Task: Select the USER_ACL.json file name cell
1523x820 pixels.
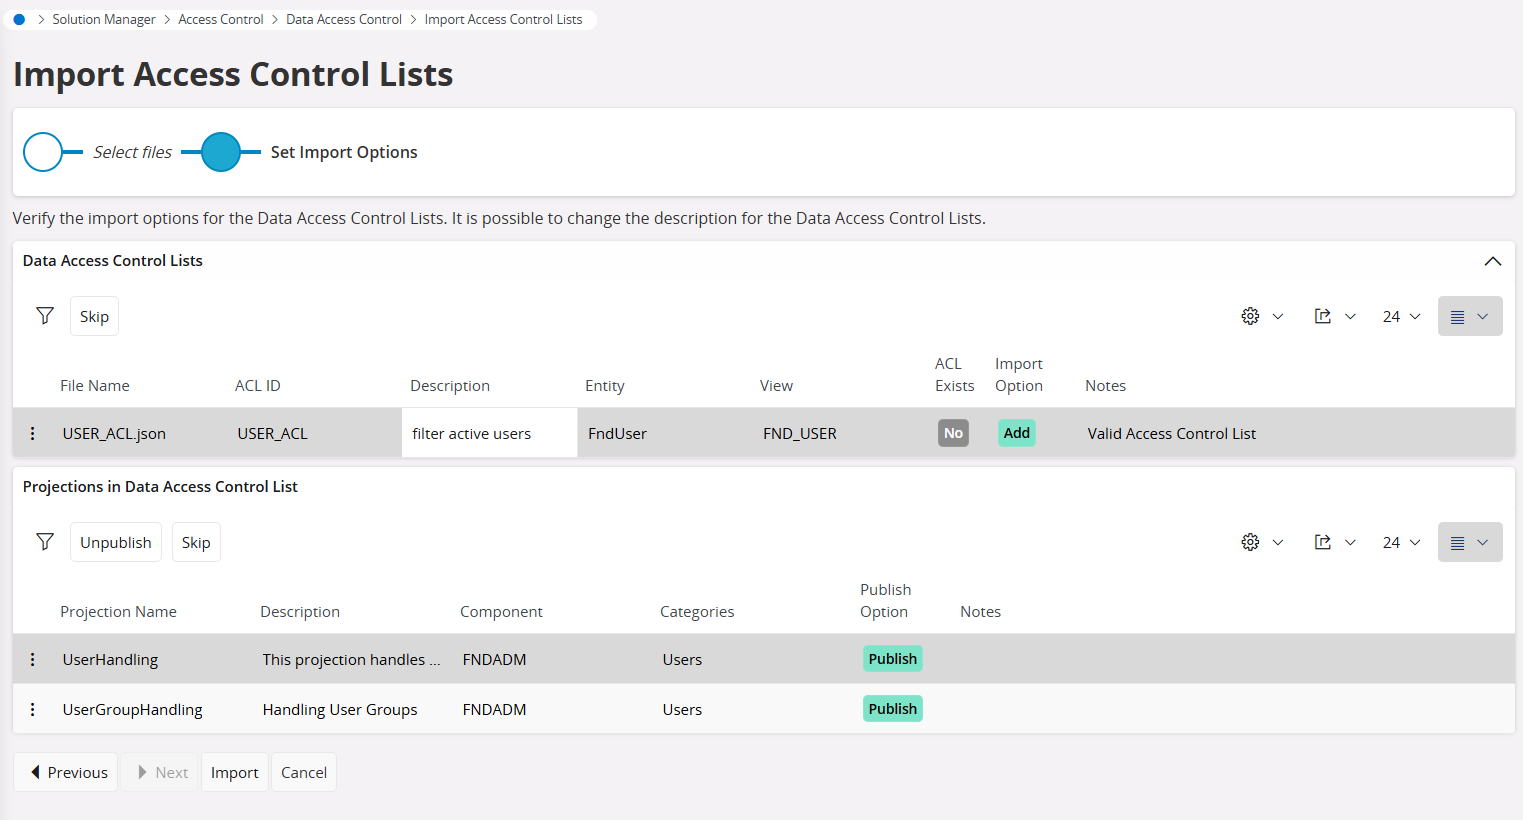Action: pos(114,434)
